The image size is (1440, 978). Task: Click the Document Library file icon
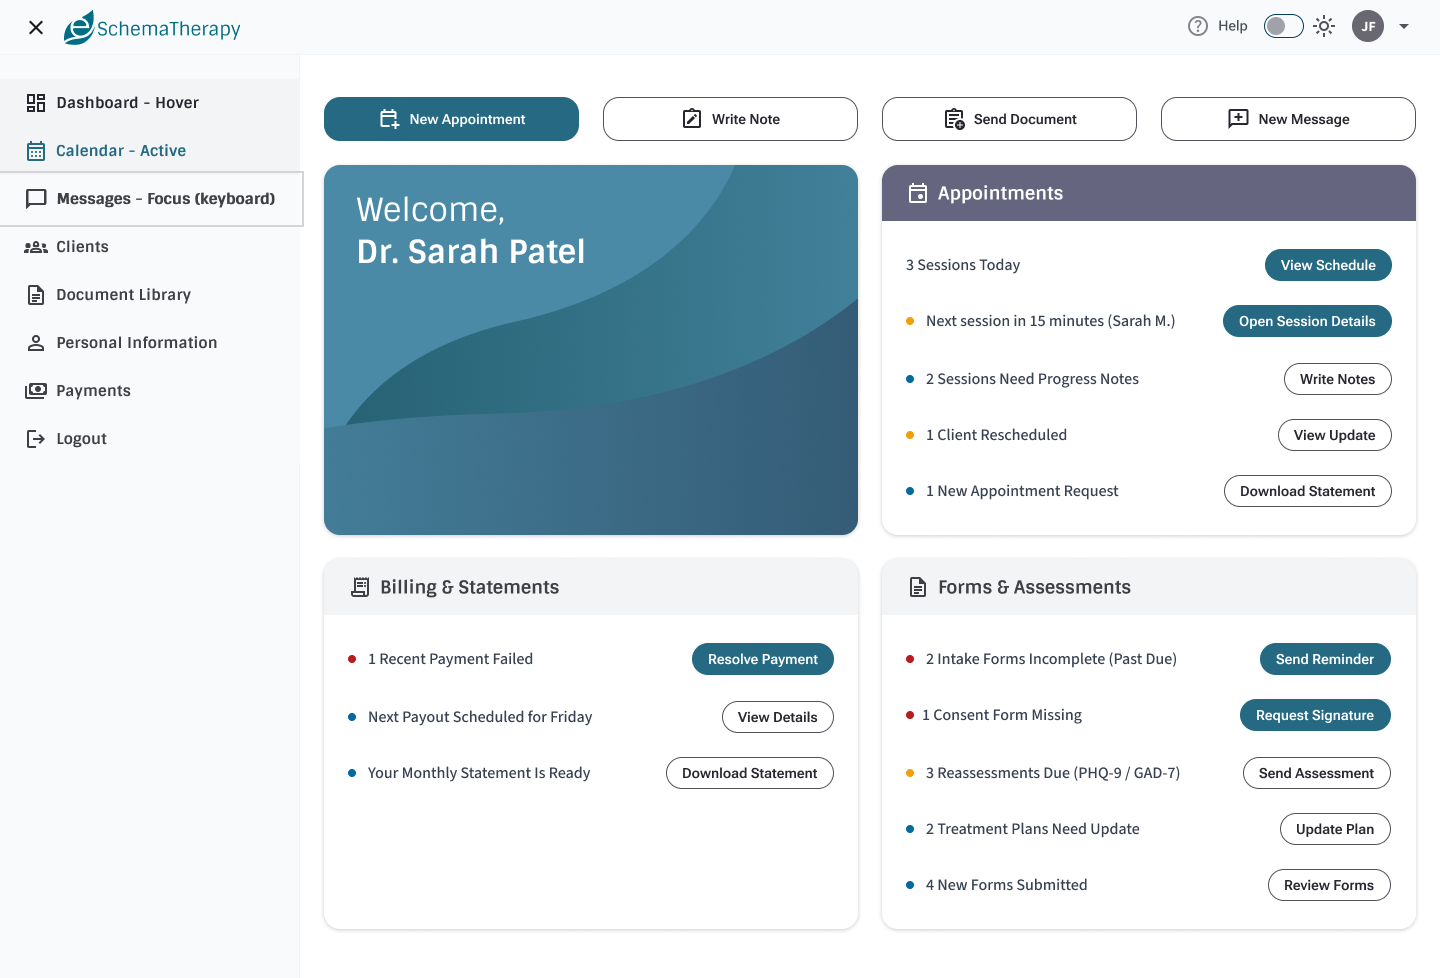pos(36,295)
